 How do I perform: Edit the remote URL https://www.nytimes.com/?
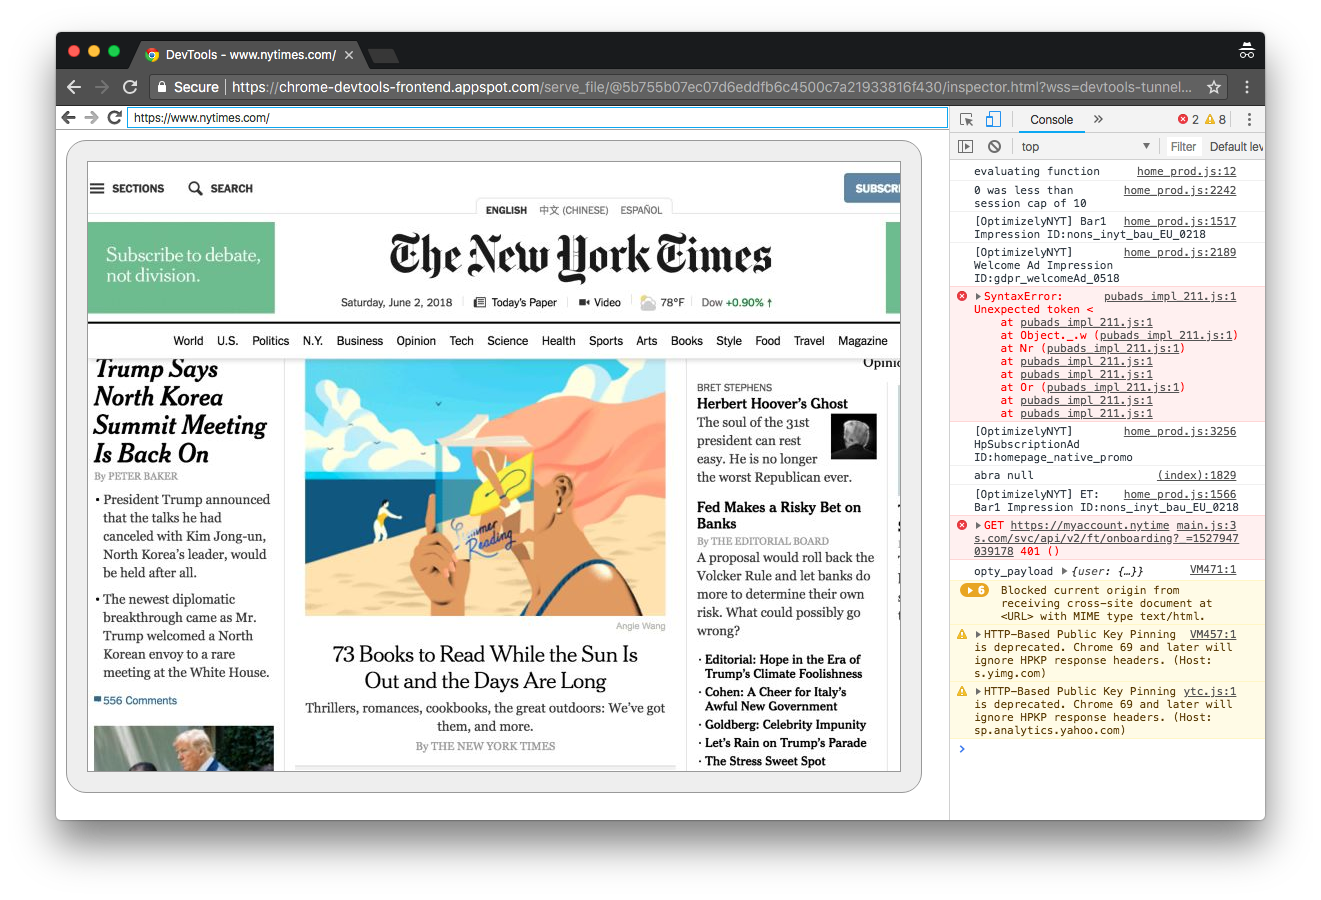point(537,117)
